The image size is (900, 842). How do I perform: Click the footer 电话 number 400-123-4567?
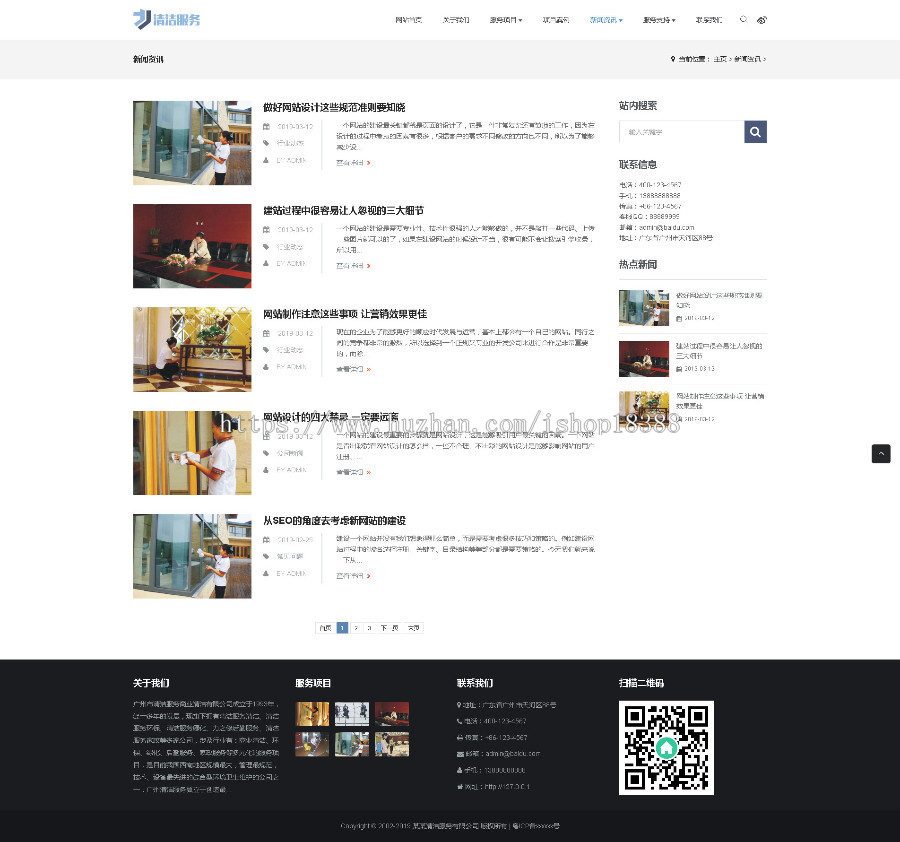coord(505,721)
